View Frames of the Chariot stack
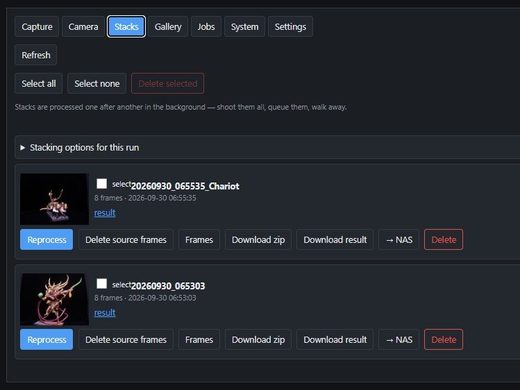 [x=199, y=240]
